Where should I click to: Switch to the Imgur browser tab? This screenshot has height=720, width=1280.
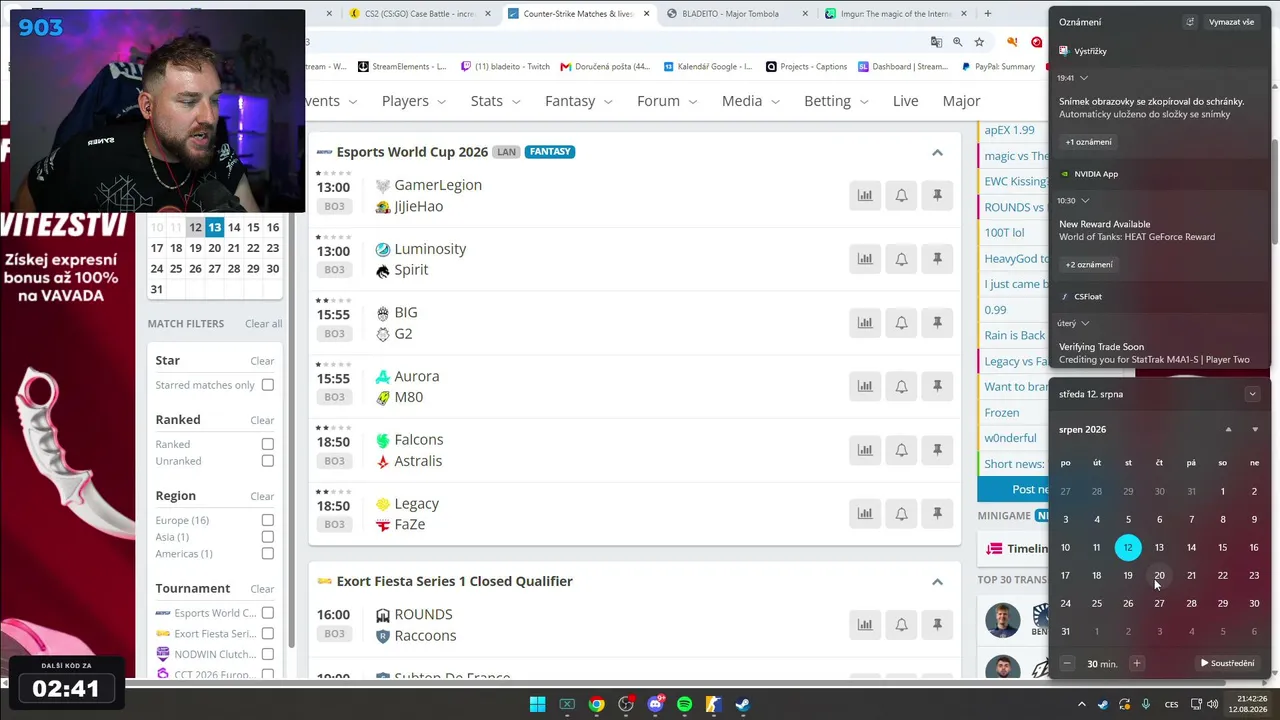pyautogui.click(x=895, y=14)
